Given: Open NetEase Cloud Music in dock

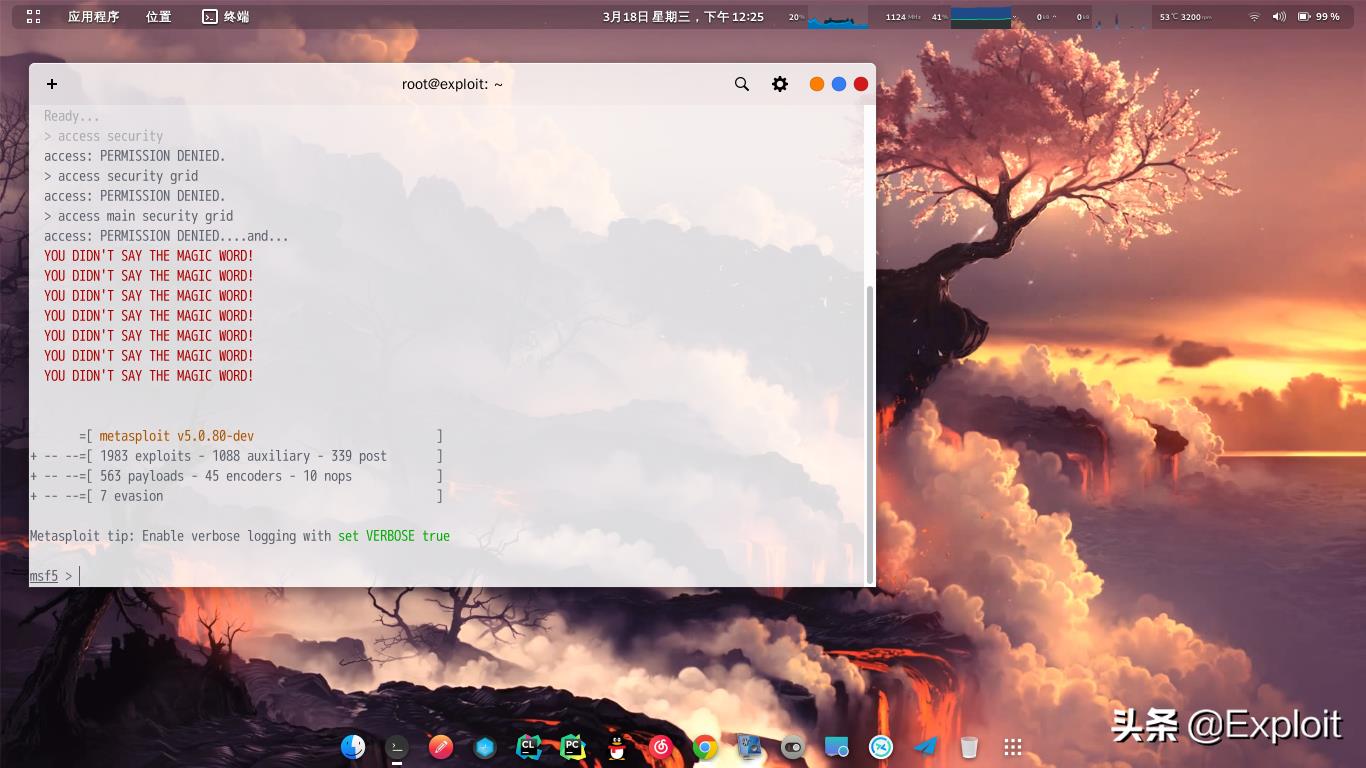Looking at the screenshot, I should coord(661,747).
